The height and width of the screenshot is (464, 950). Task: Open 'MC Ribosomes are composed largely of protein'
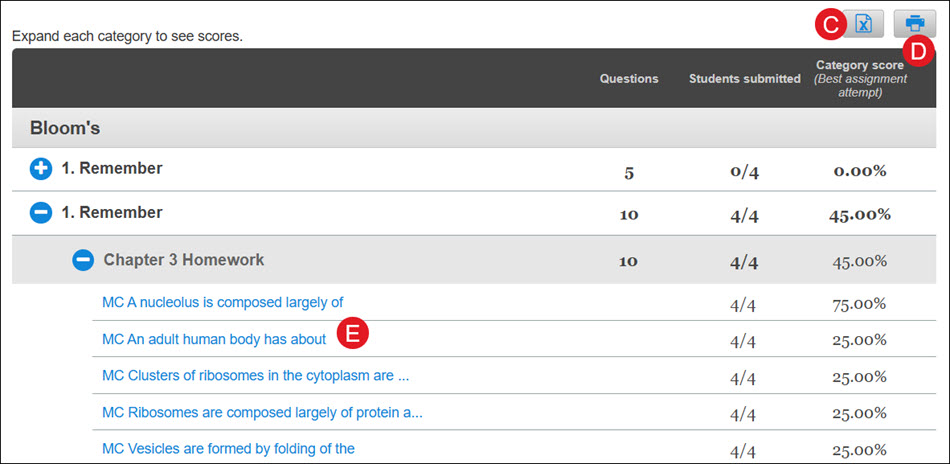[262, 413]
